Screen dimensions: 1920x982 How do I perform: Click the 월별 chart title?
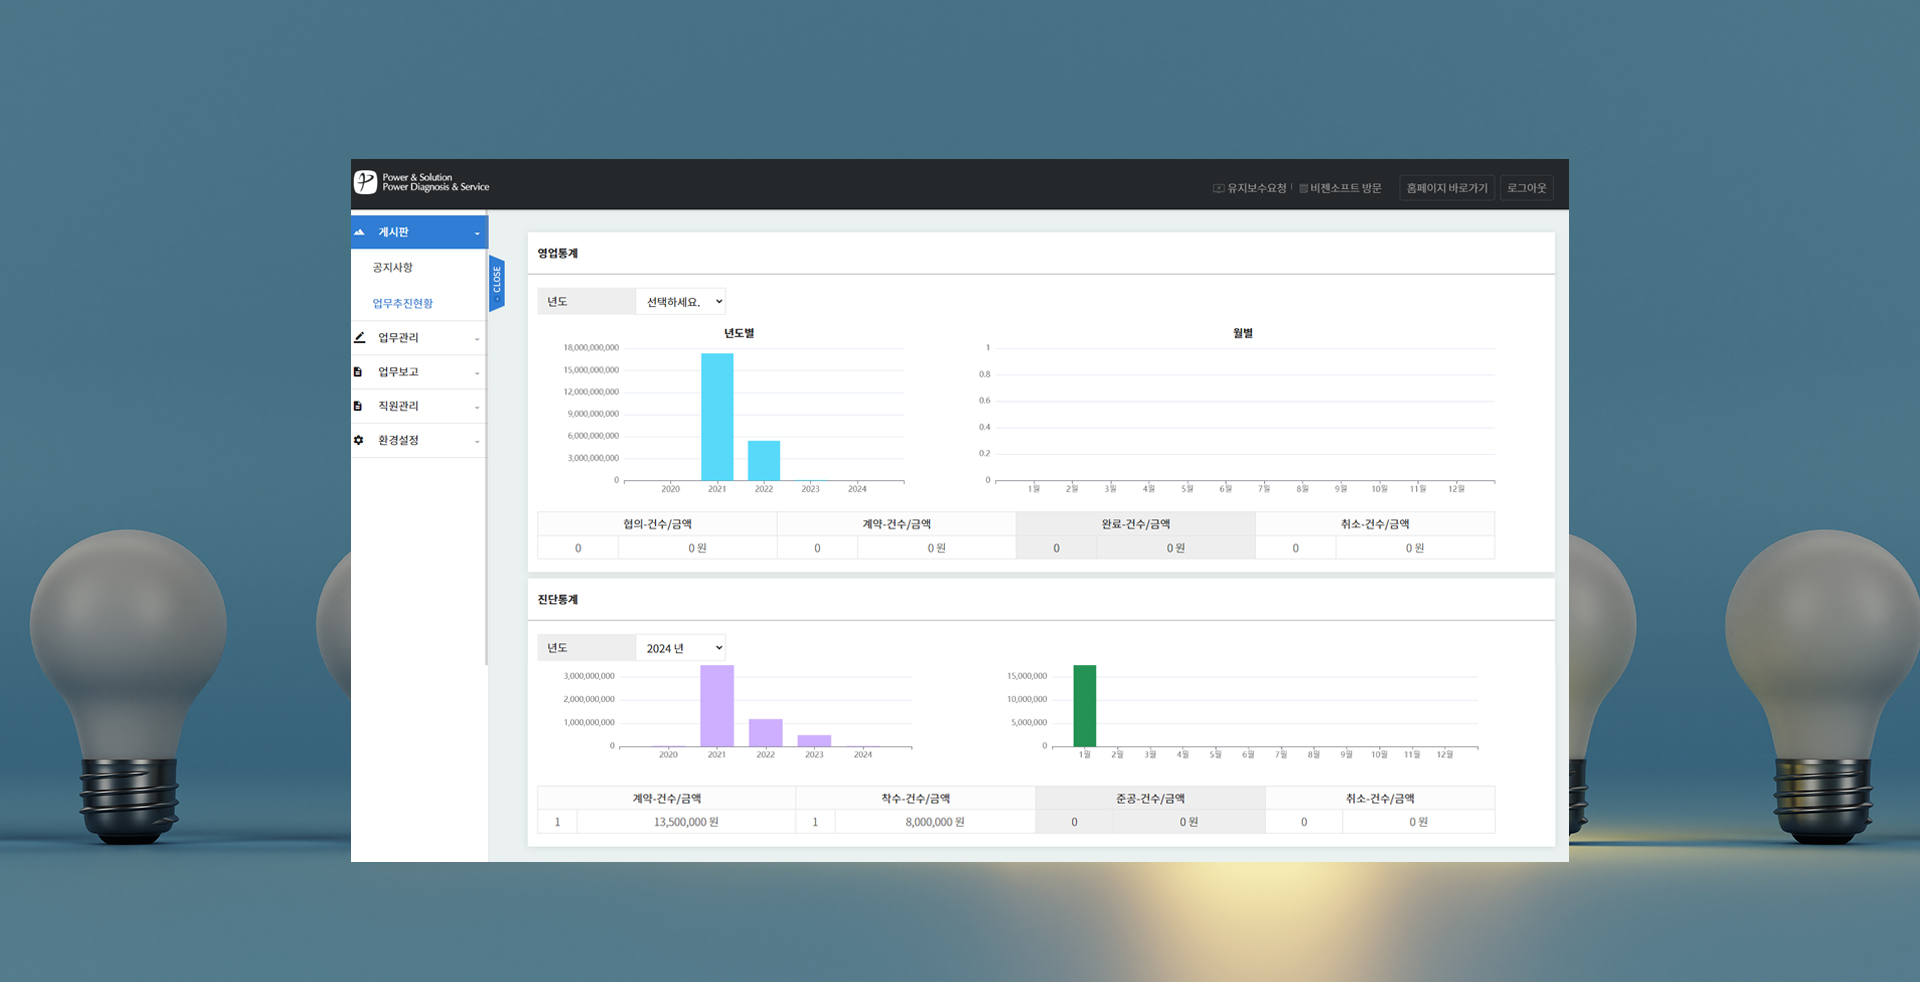(1243, 333)
